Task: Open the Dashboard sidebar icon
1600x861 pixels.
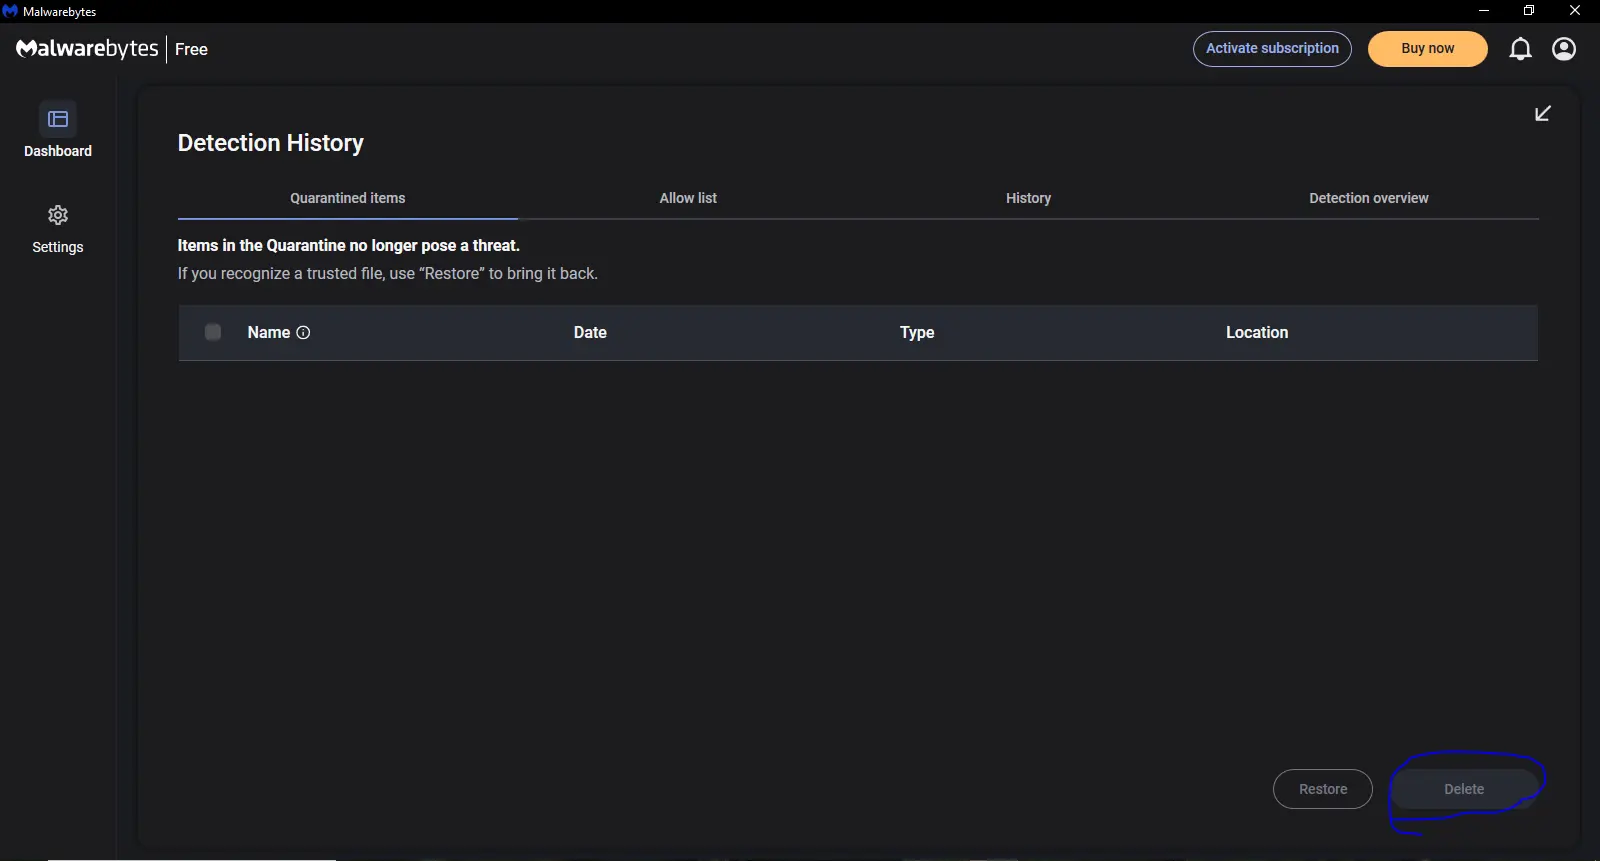Action: (58, 119)
